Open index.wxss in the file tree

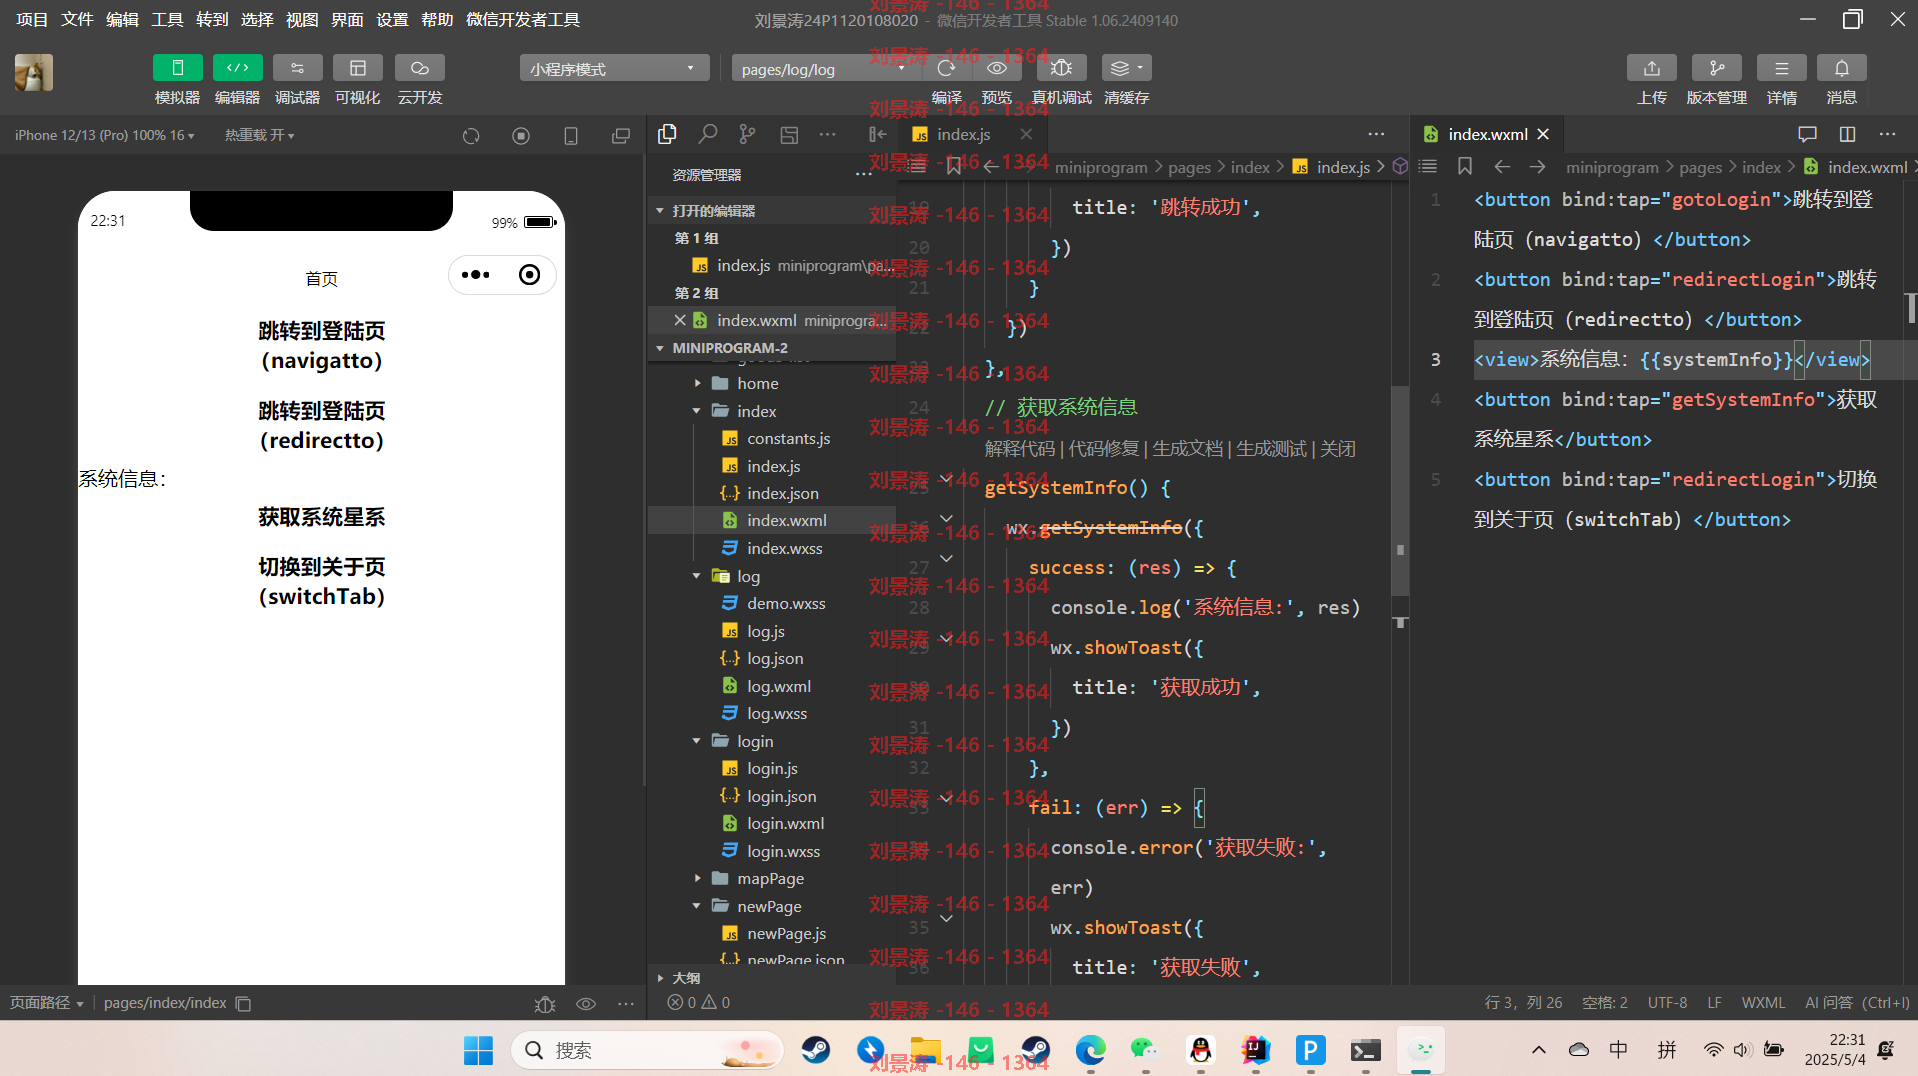[784, 548]
